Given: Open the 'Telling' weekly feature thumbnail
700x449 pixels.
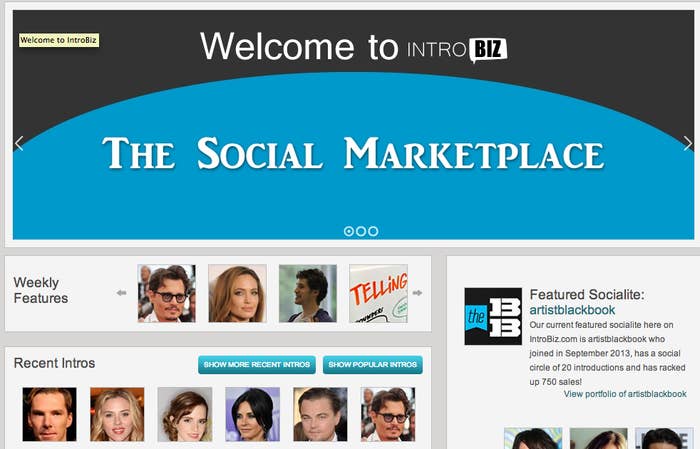Looking at the screenshot, I should click(378, 293).
